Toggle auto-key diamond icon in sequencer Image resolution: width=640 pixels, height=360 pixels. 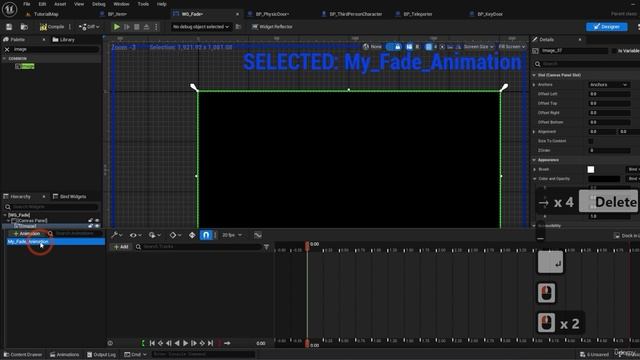(192, 236)
